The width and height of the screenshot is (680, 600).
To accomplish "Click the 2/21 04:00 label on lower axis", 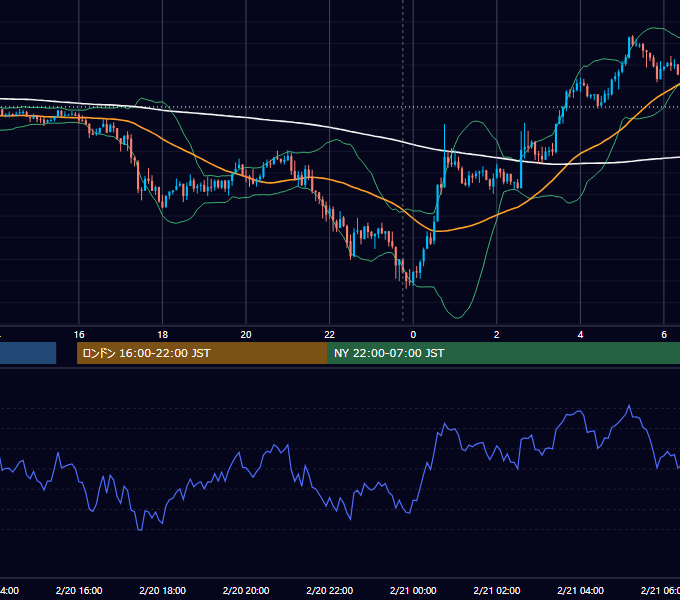I will click(x=580, y=590).
